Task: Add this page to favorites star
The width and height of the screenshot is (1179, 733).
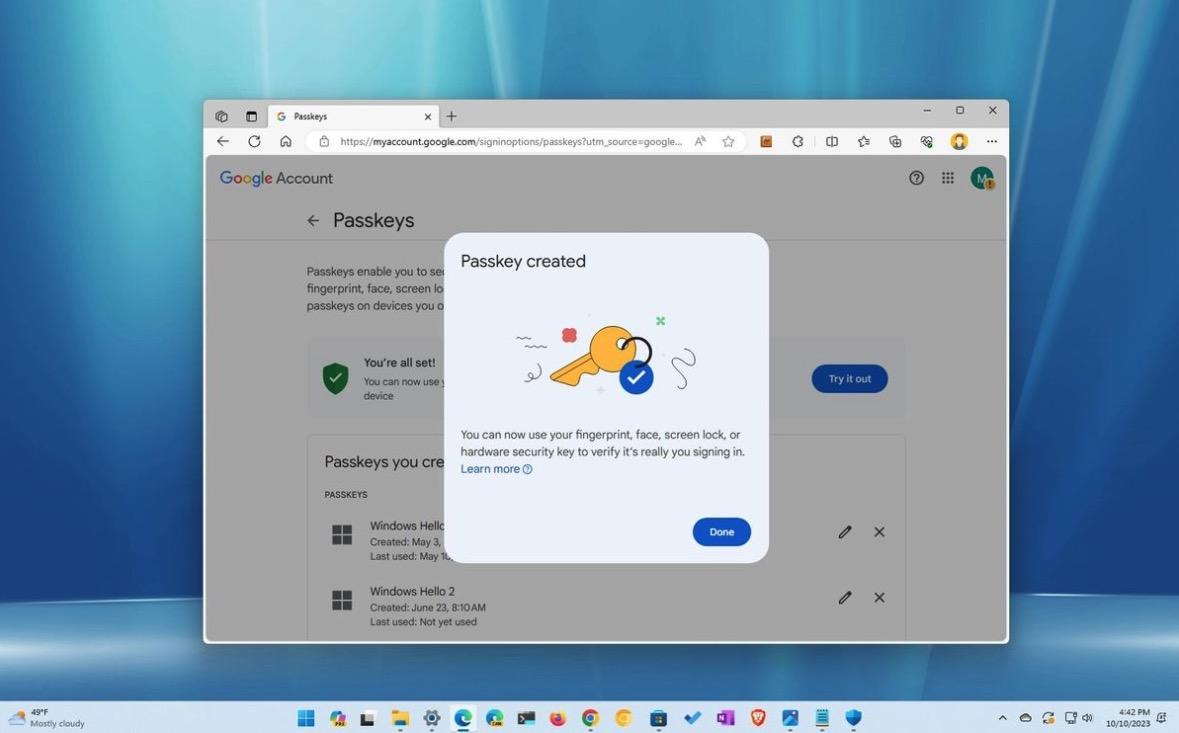Action: (728, 141)
